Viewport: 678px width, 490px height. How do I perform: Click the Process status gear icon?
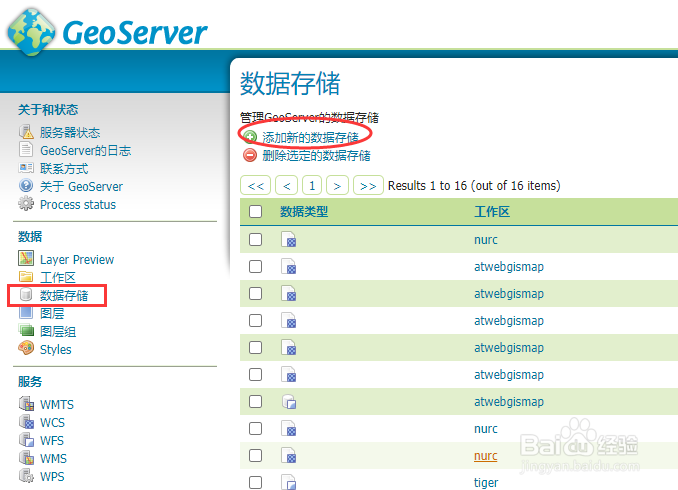[x=26, y=204]
